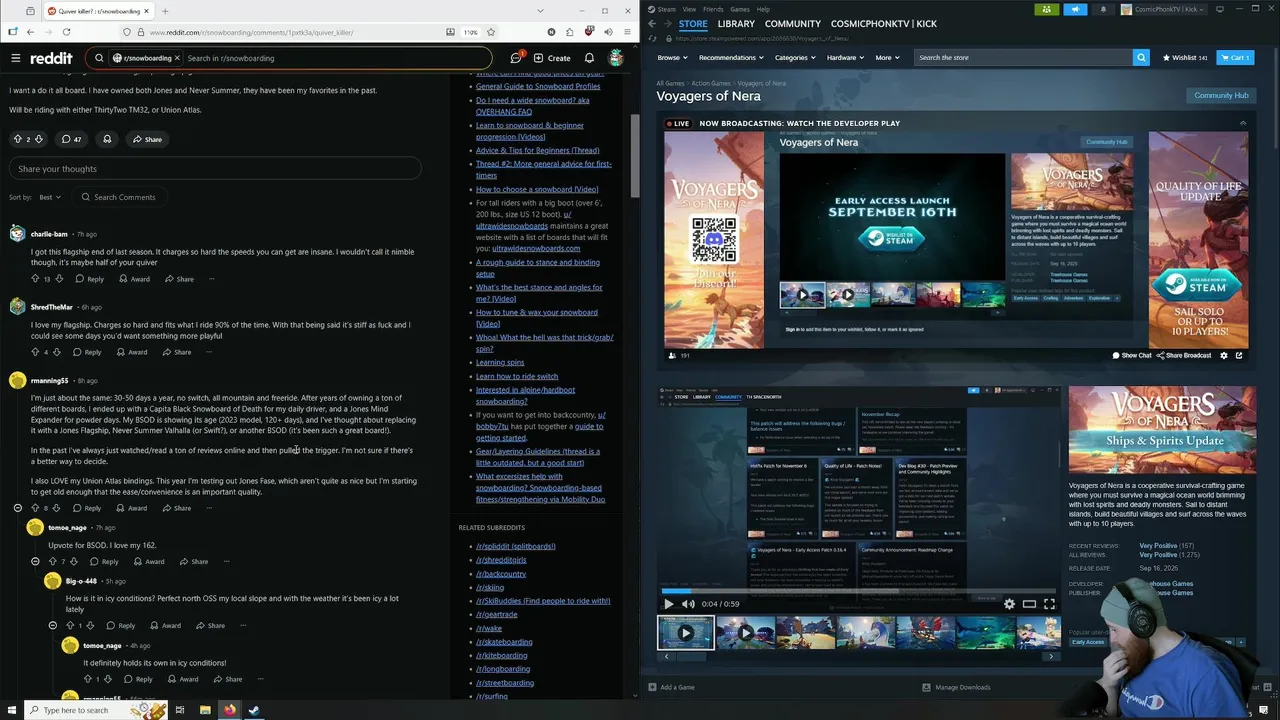Open a new Firefox tab
This screenshot has width=1280, height=720.
(165, 11)
